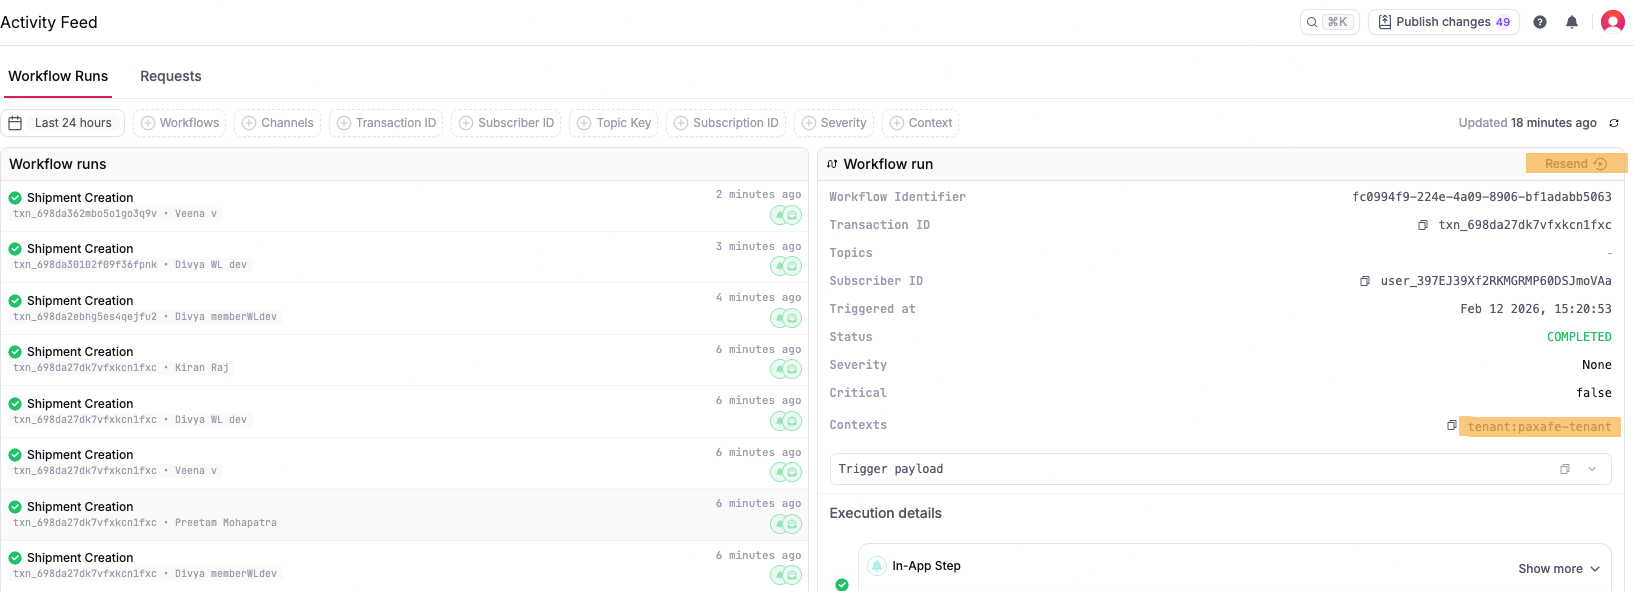This screenshot has height=591, width=1634.
Task: Copy the Trigger payload contents
Action: tap(1565, 469)
